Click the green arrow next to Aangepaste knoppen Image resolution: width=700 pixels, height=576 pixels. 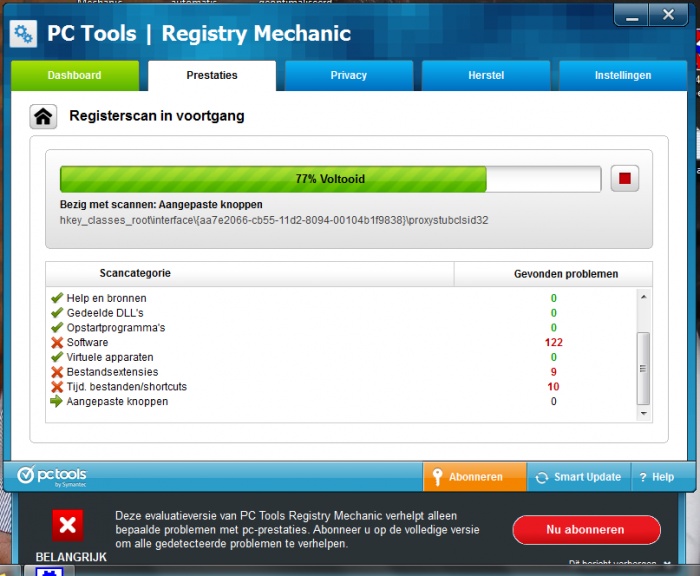pos(56,401)
